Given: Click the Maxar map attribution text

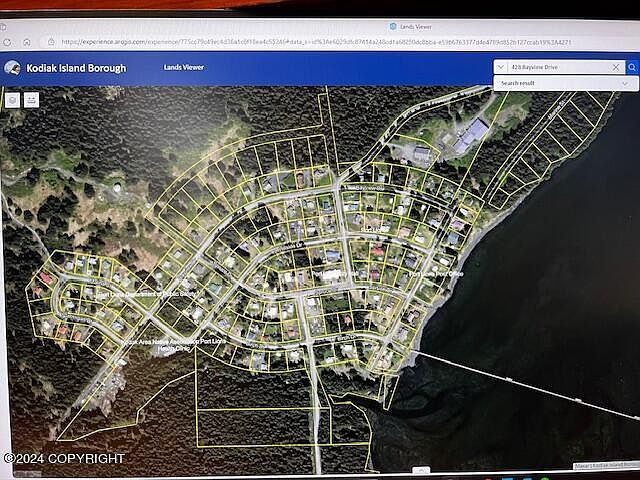Looking at the screenshot, I should (603, 465).
